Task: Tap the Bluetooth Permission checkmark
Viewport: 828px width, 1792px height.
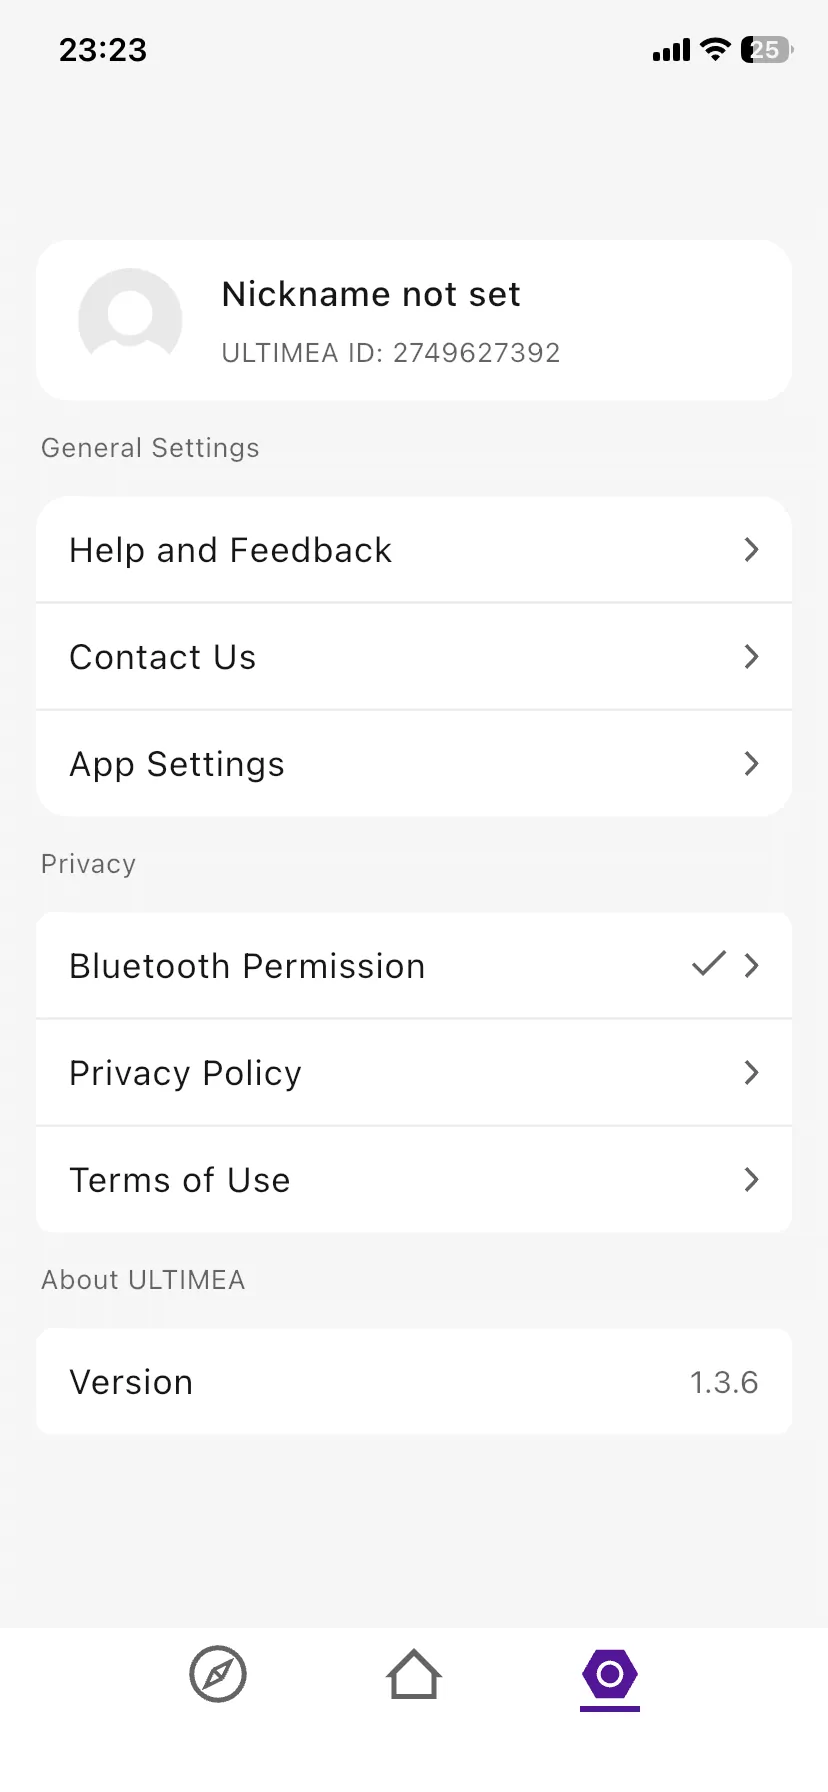Action: 708,964
